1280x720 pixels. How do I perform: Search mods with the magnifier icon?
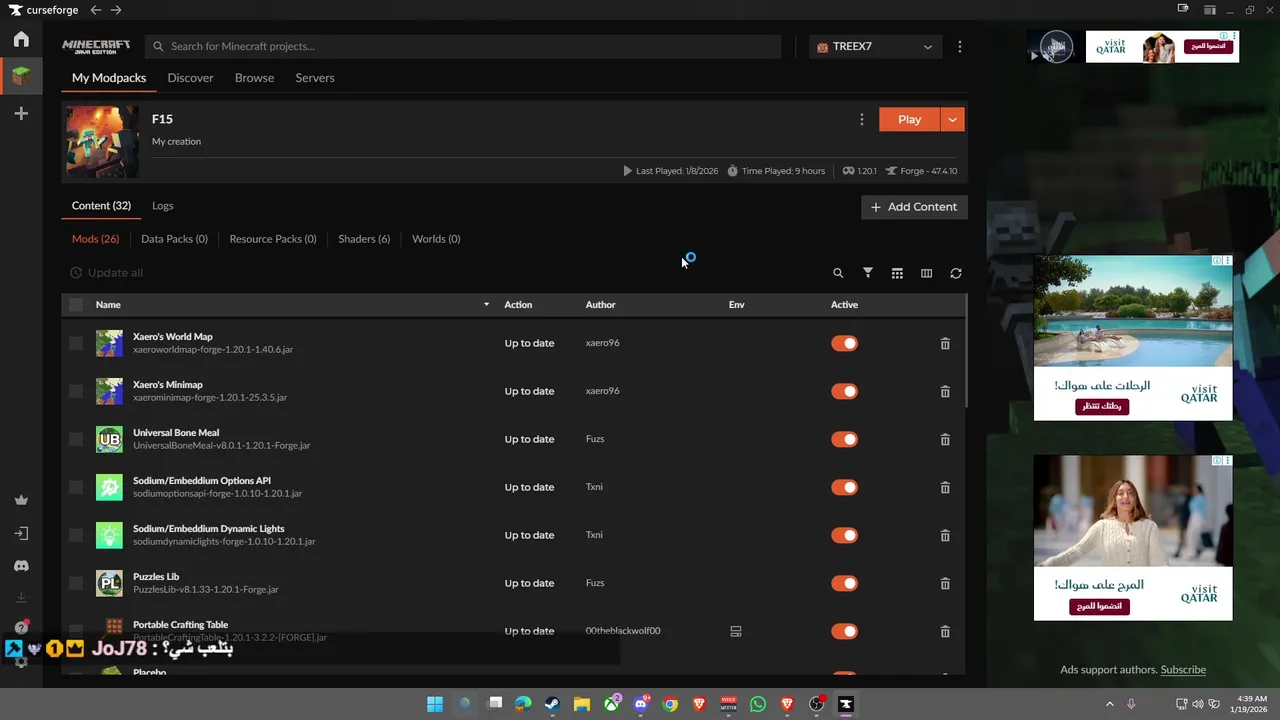tap(838, 273)
